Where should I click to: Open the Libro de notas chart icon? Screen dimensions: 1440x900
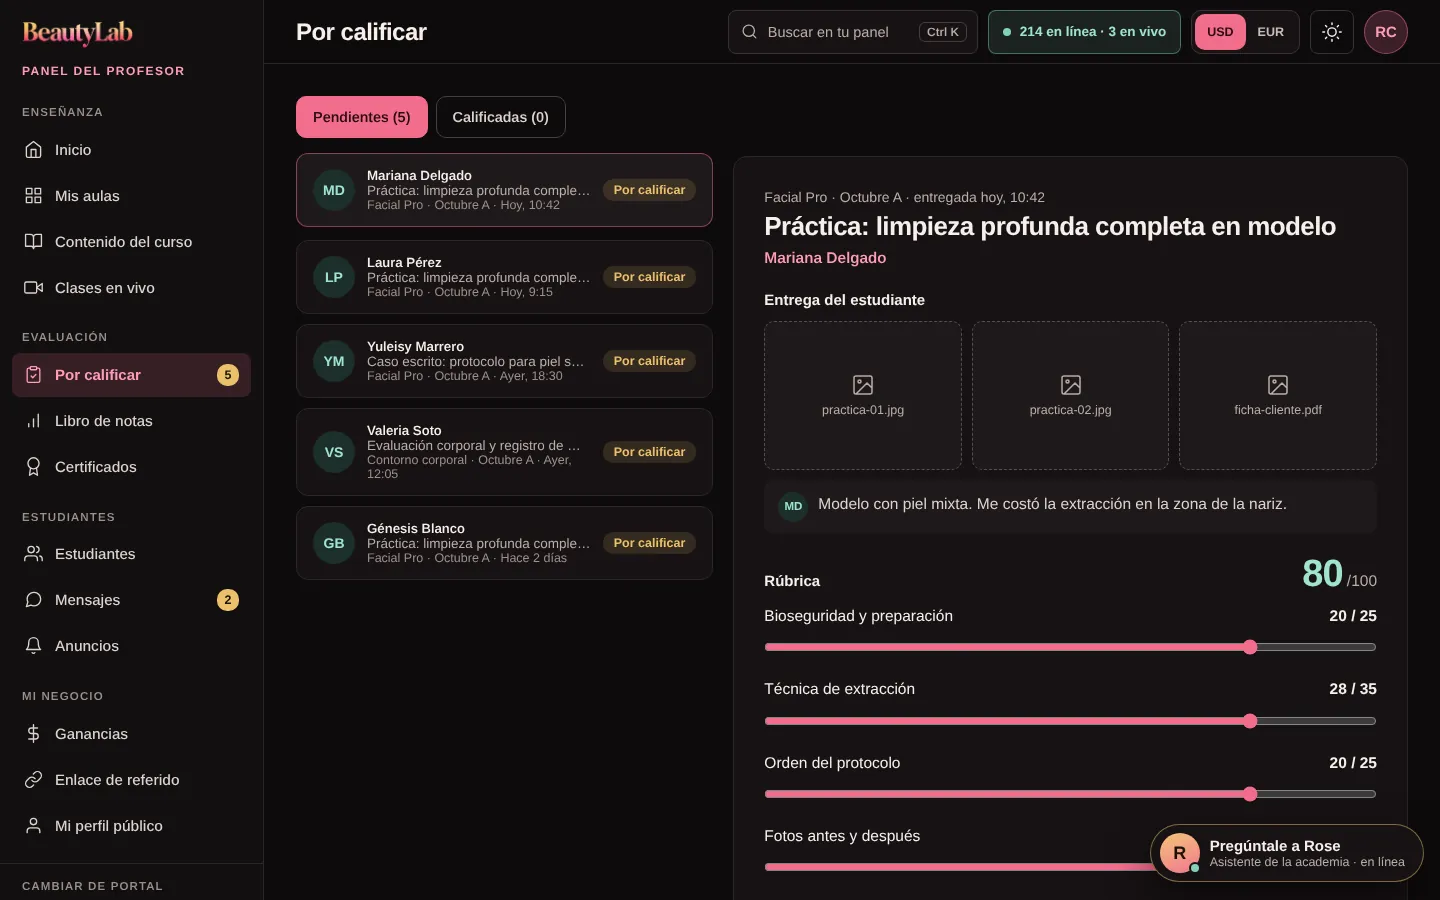coord(34,421)
